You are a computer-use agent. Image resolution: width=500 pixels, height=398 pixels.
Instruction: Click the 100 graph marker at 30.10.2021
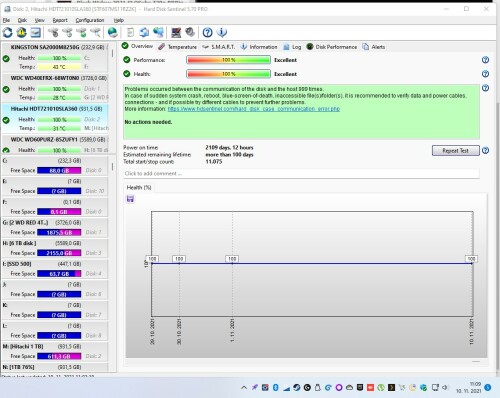pos(179,259)
